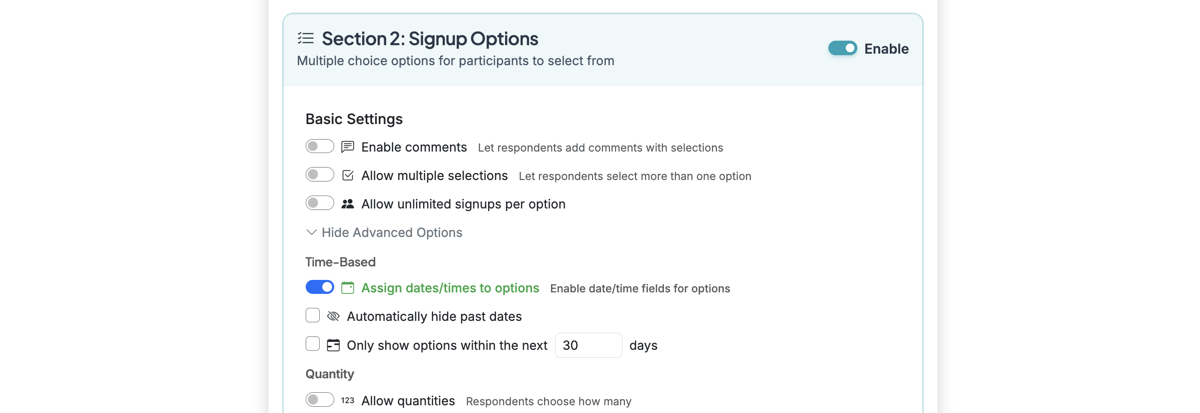This screenshot has height=413, width=1200.
Task: Click the Section 2: Signup Options heading
Action: (x=430, y=38)
